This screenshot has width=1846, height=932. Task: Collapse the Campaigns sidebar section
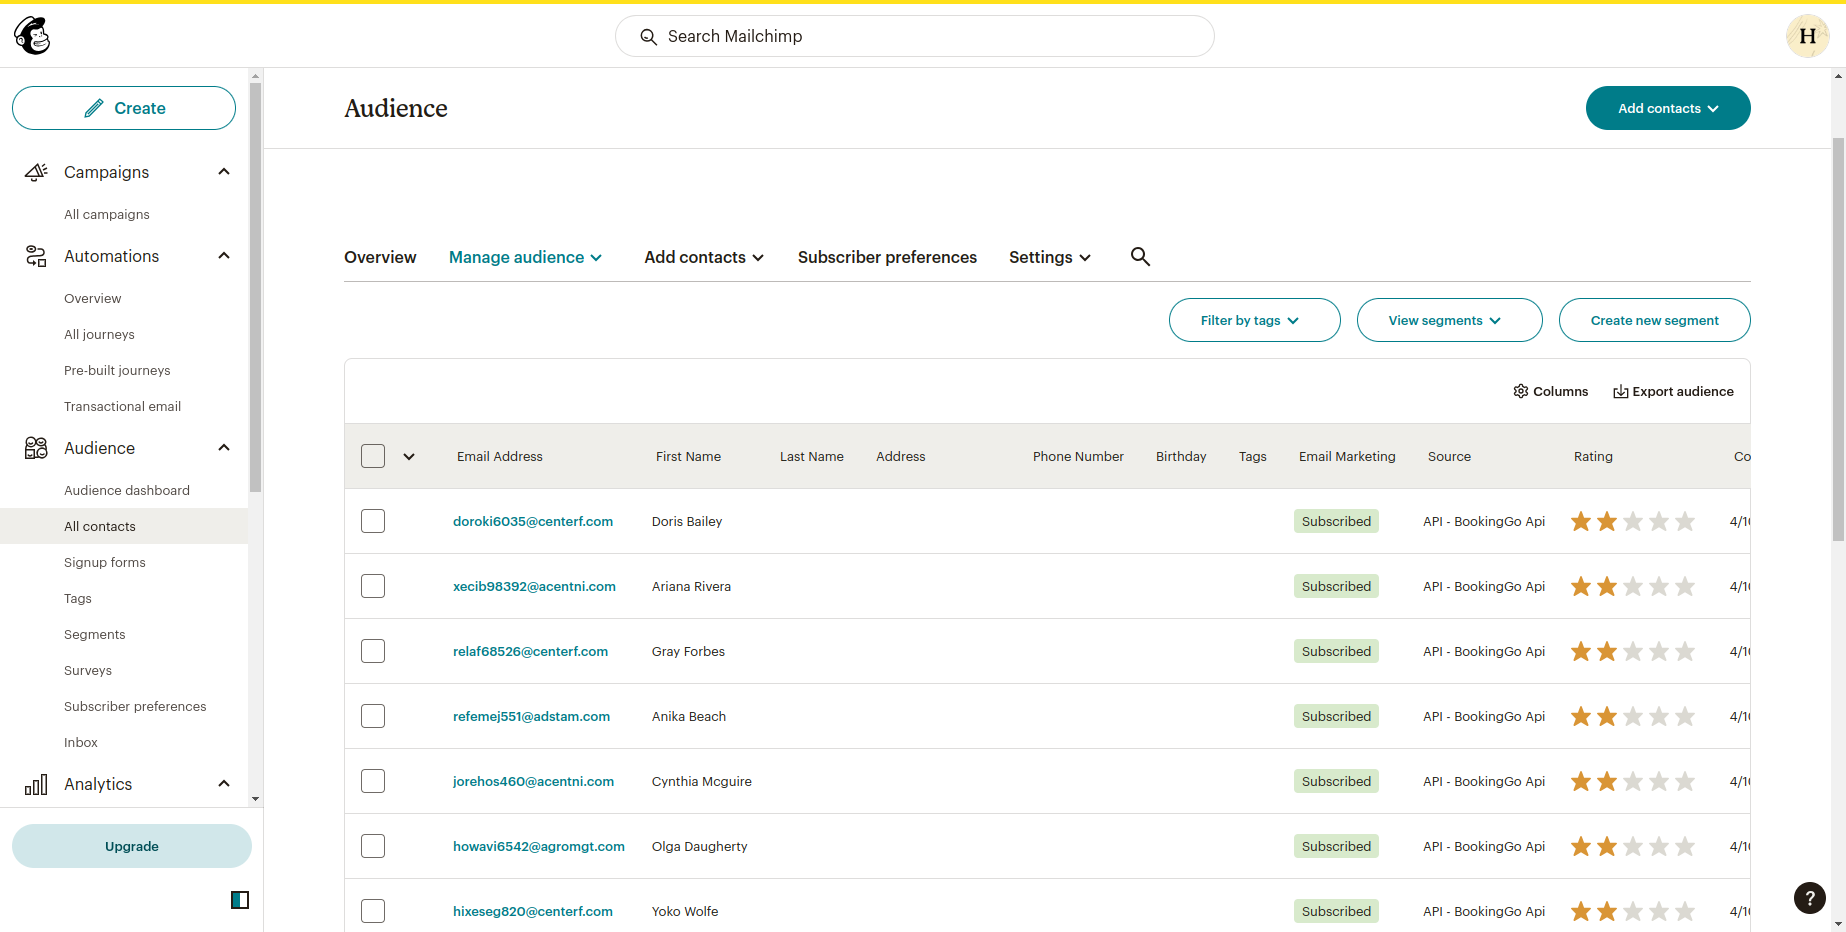[224, 172]
